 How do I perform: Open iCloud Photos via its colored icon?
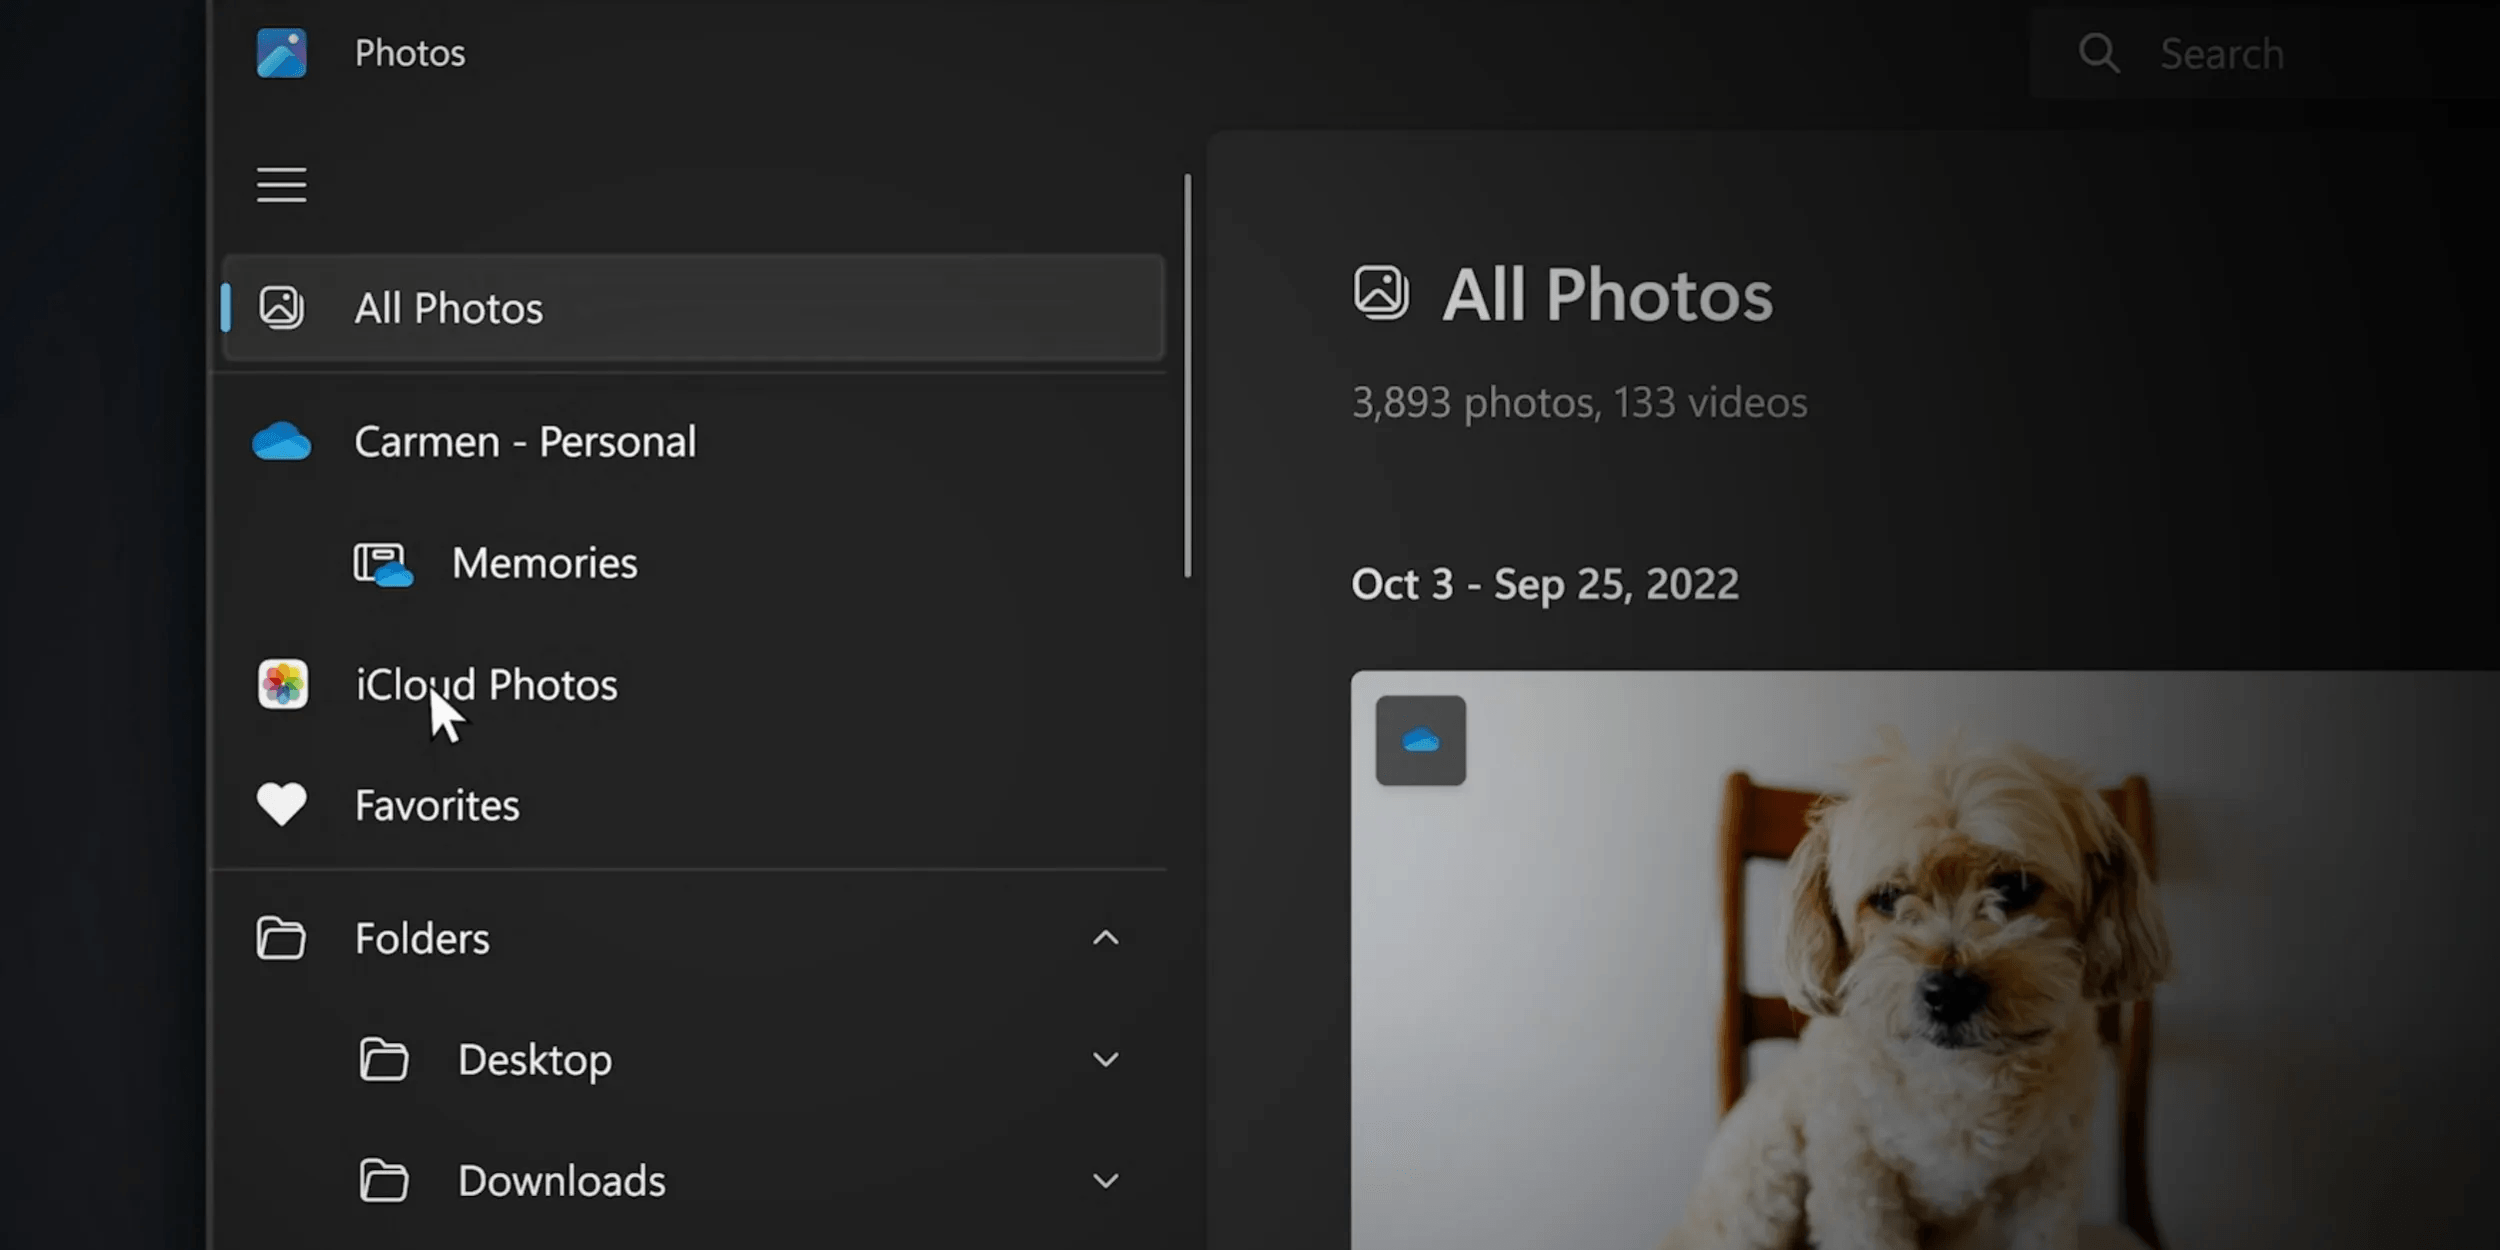click(x=283, y=685)
